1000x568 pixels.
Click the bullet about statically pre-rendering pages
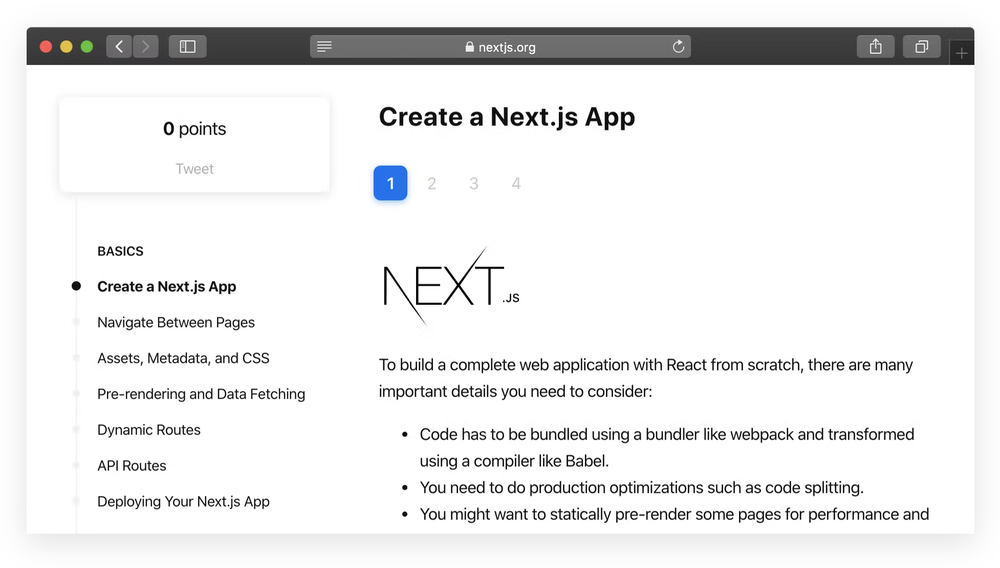674,514
